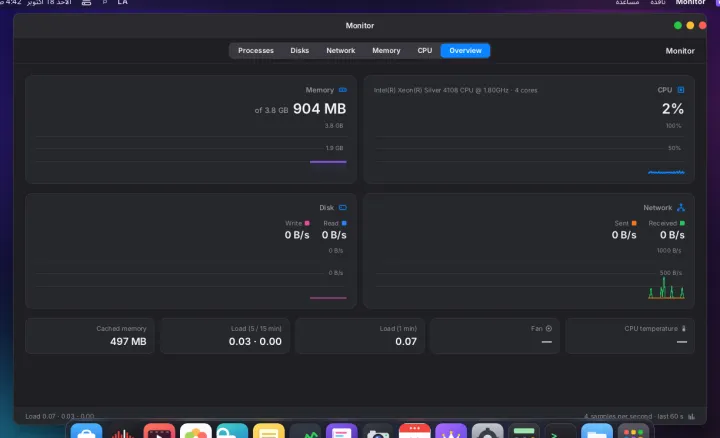Click the Load (1 min) 0.07 card
Viewport: 720px width, 438px height.
click(360, 336)
